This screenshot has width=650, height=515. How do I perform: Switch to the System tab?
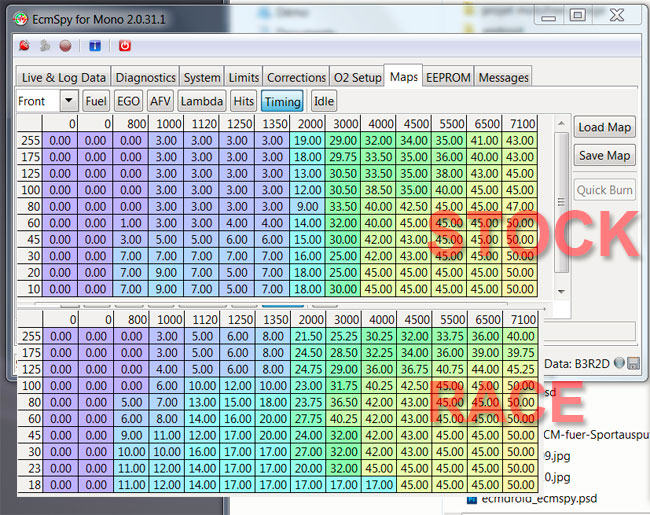click(202, 77)
